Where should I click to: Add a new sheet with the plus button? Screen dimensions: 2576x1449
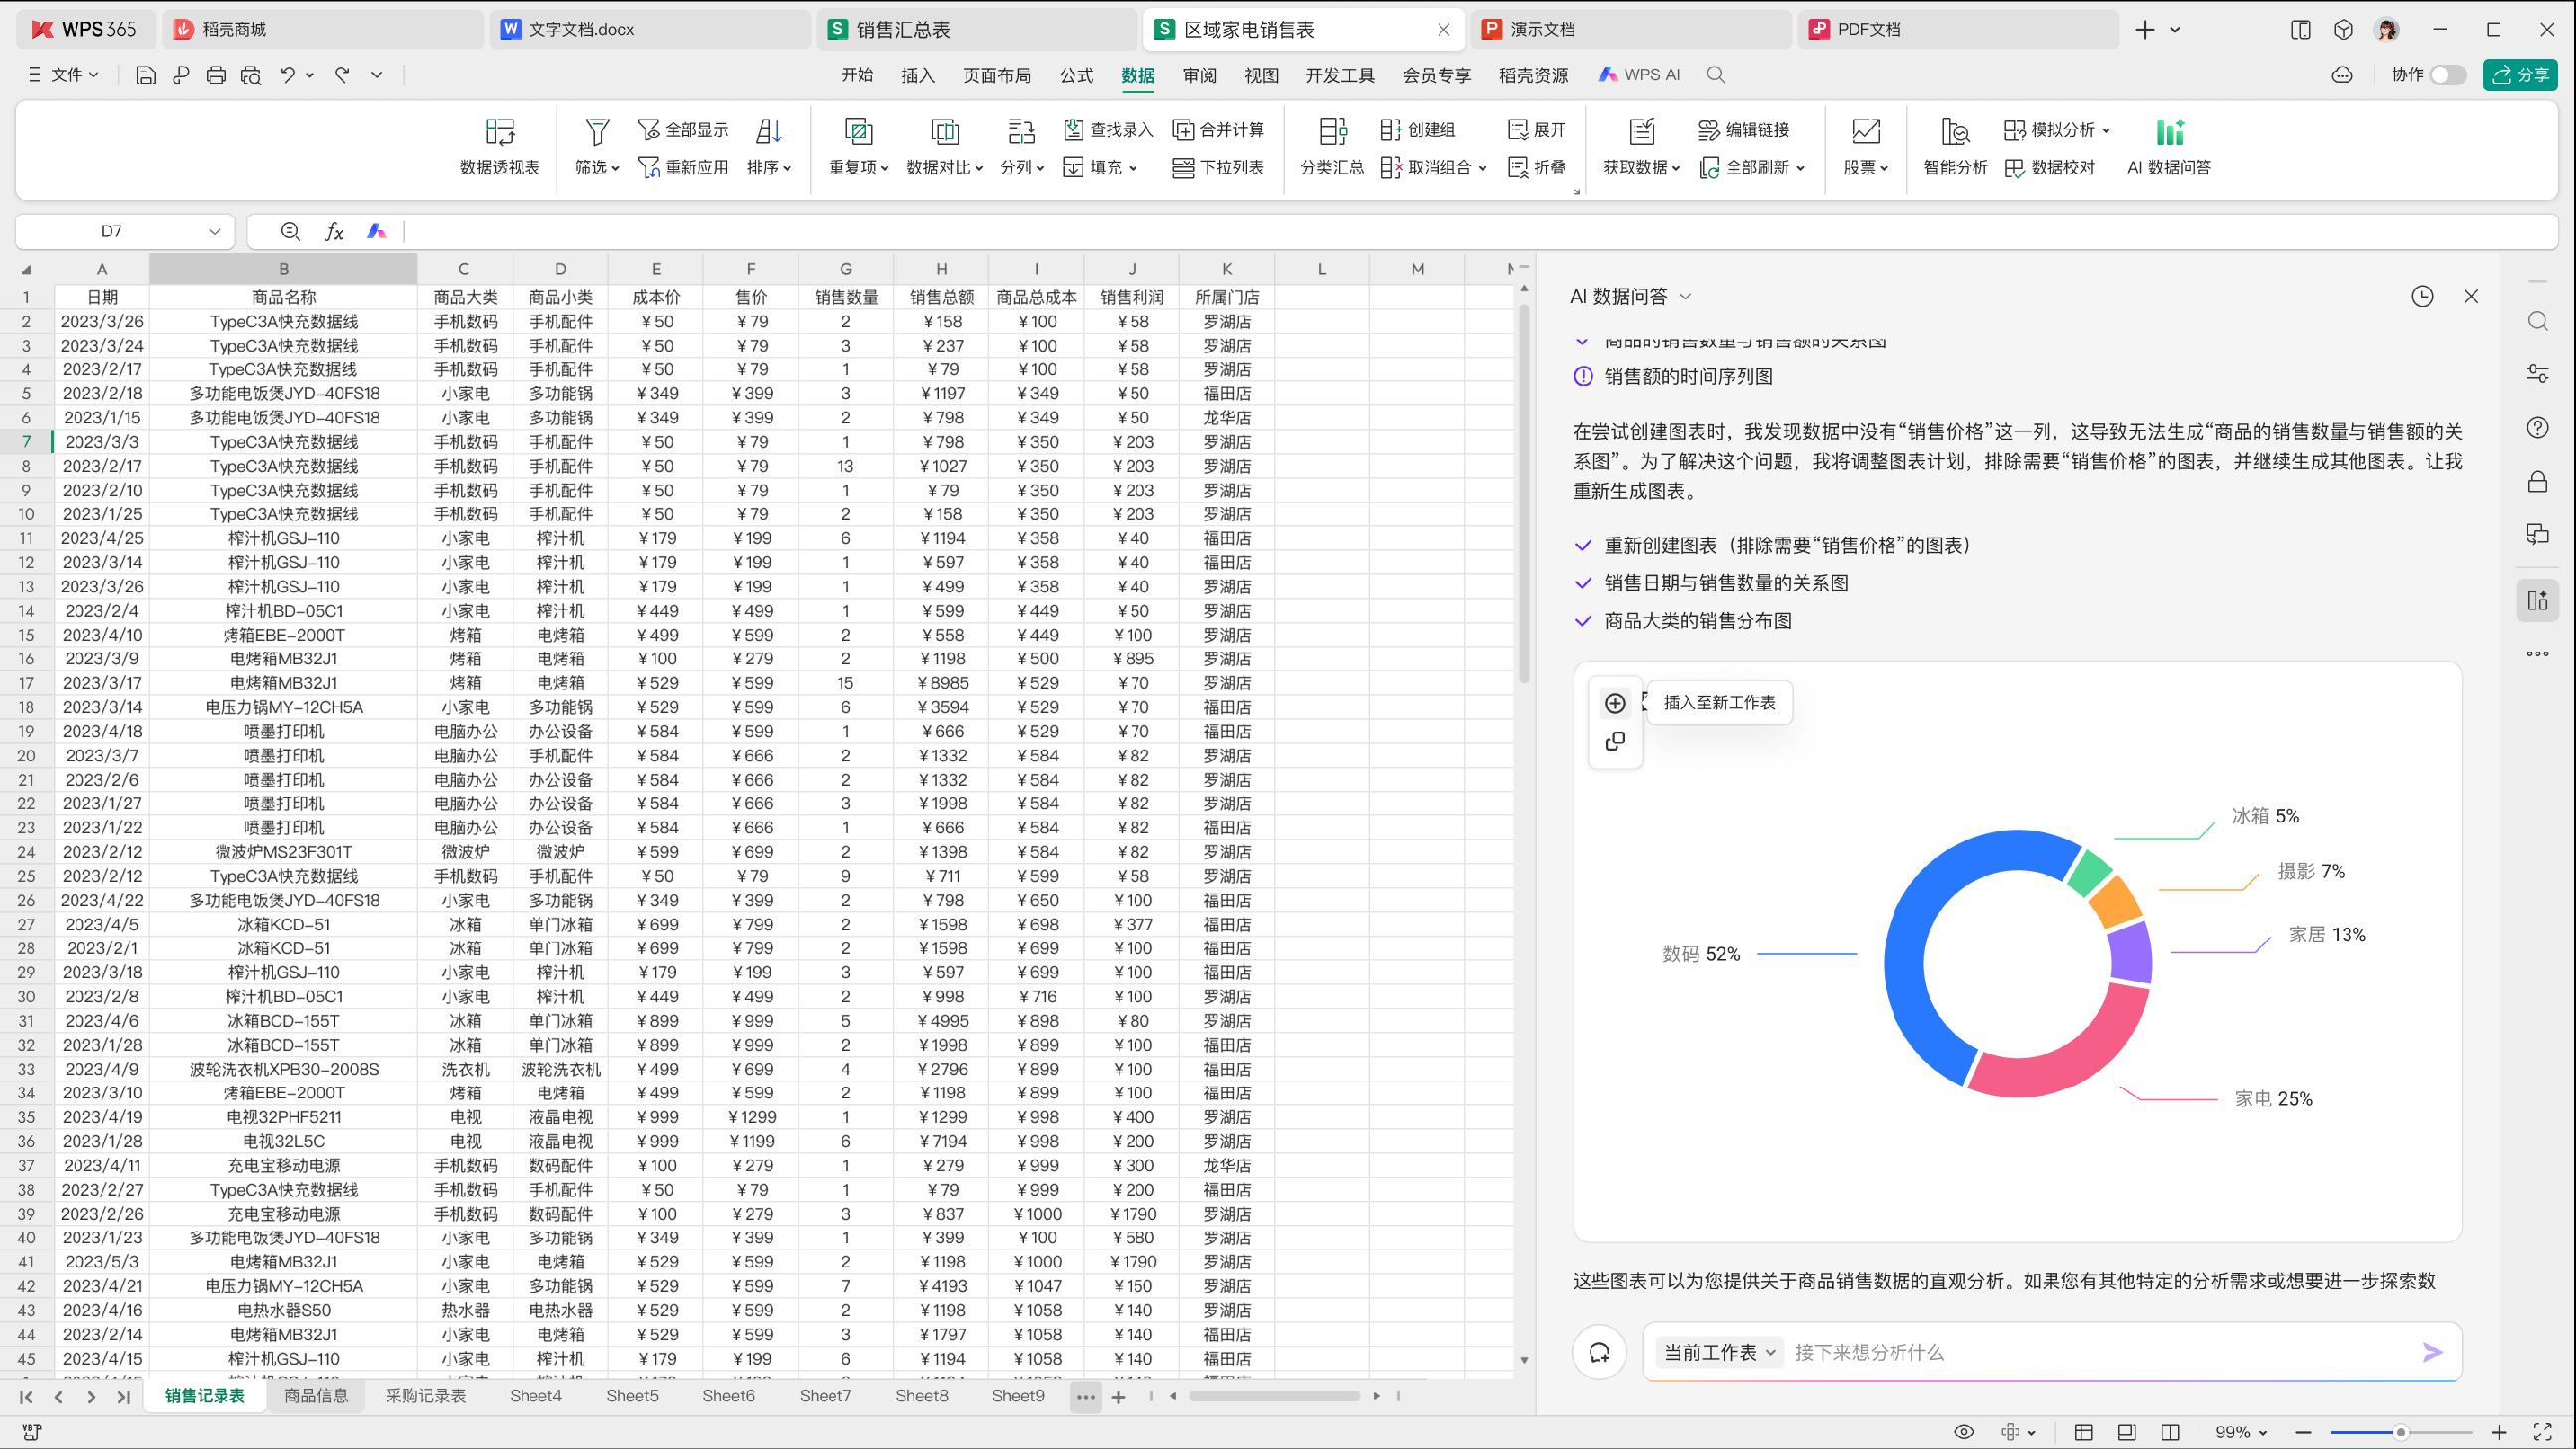point(1118,1397)
